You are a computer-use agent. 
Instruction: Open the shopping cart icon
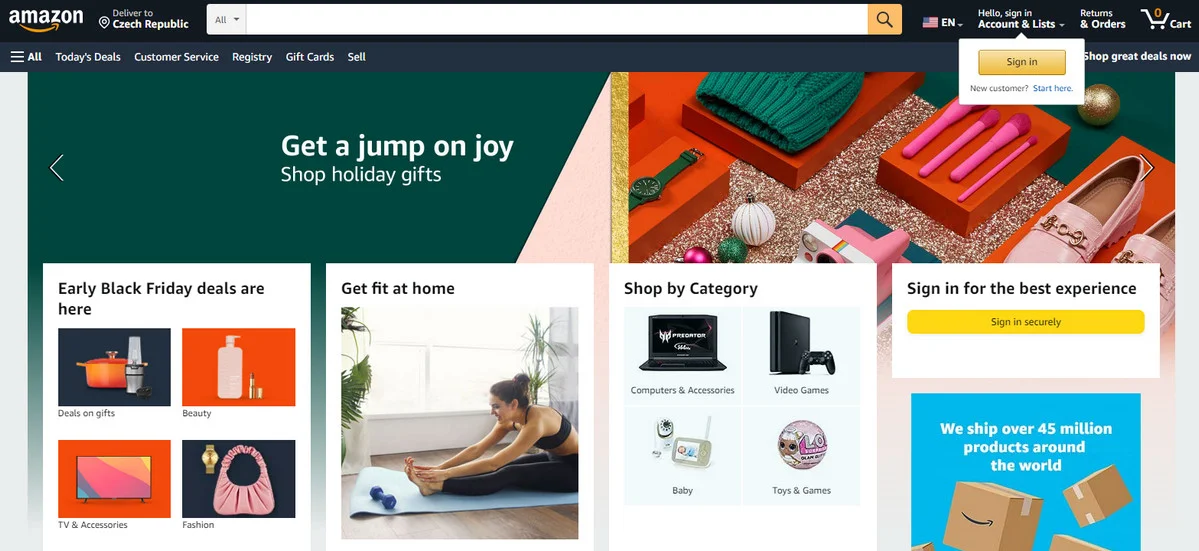(x=1165, y=19)
